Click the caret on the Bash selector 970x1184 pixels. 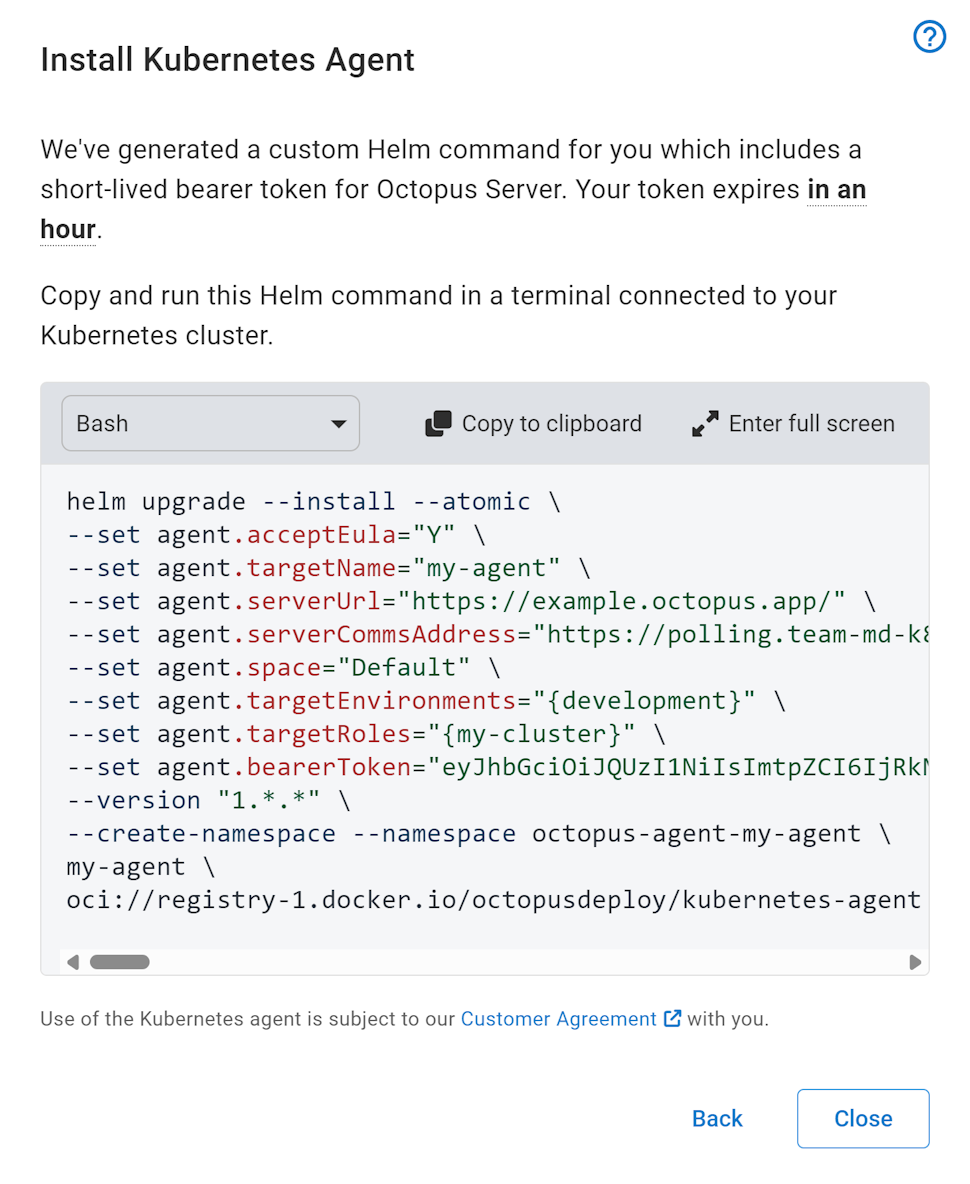point(340,423)
